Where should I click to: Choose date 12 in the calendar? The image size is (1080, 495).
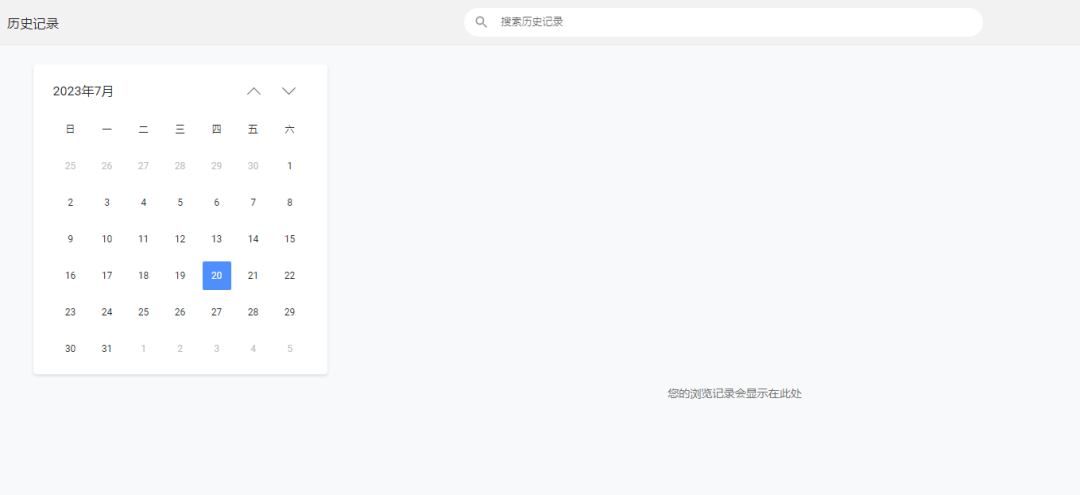pyautogui.click(x=180, y=239)
